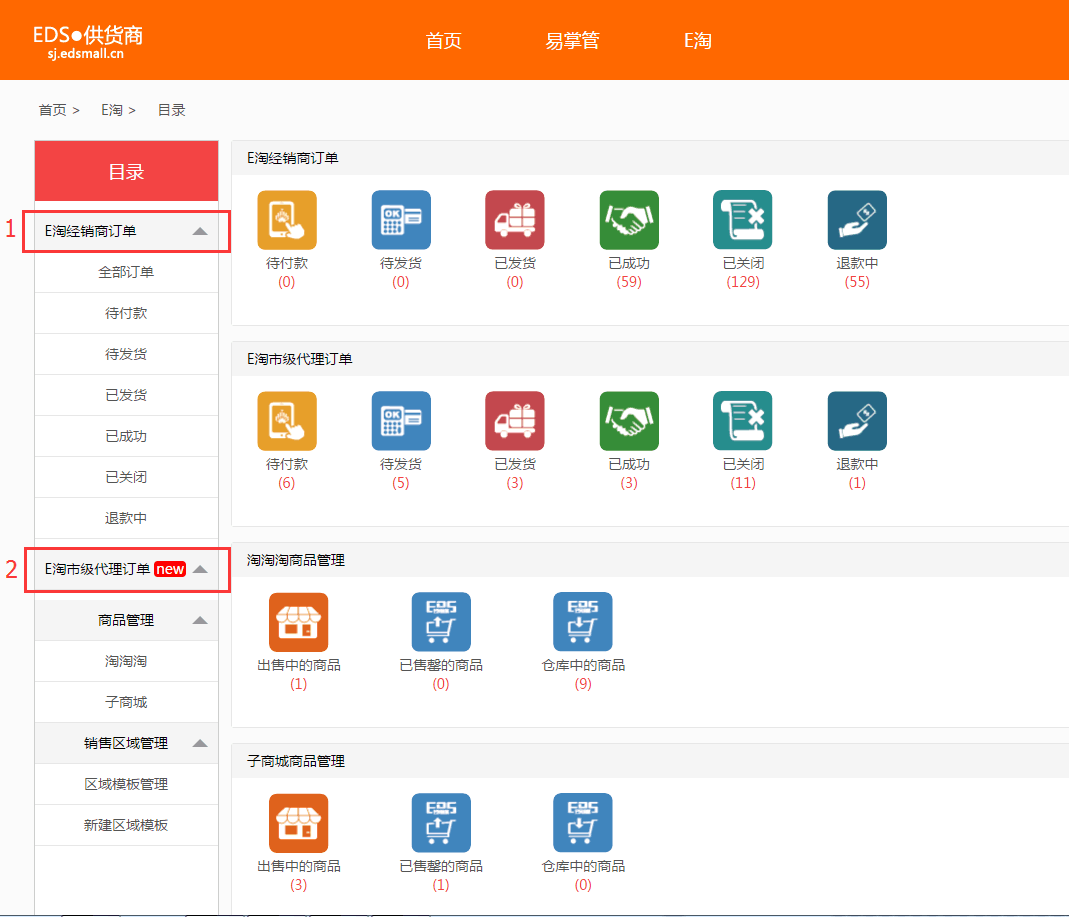Select 待付款 in the sidebar menu
The height and width of the screenshot is (917, 1069).
(x=126, y=313)
